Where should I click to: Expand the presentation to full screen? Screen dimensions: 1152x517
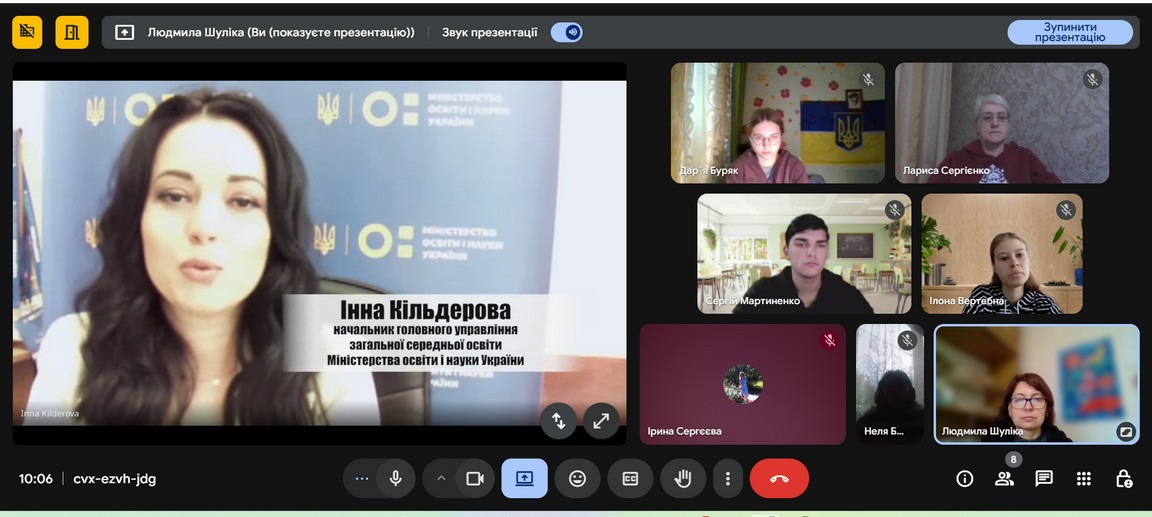600,421
